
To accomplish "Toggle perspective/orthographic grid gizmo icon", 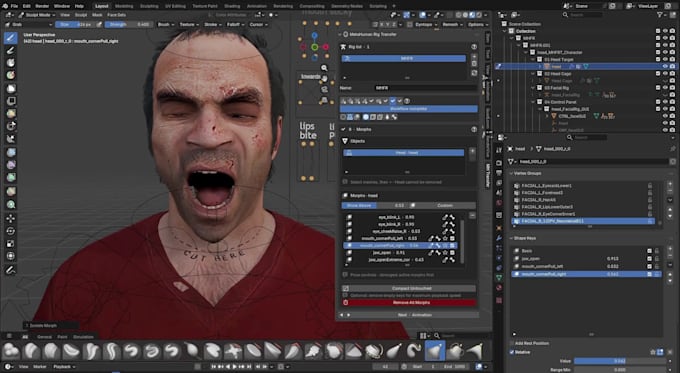I will (x=324, y=100).
